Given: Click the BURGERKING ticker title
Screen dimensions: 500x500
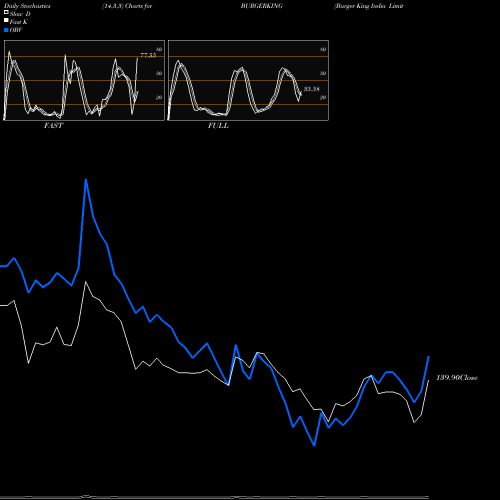Looking at the screenshot, I should point(262,6).
